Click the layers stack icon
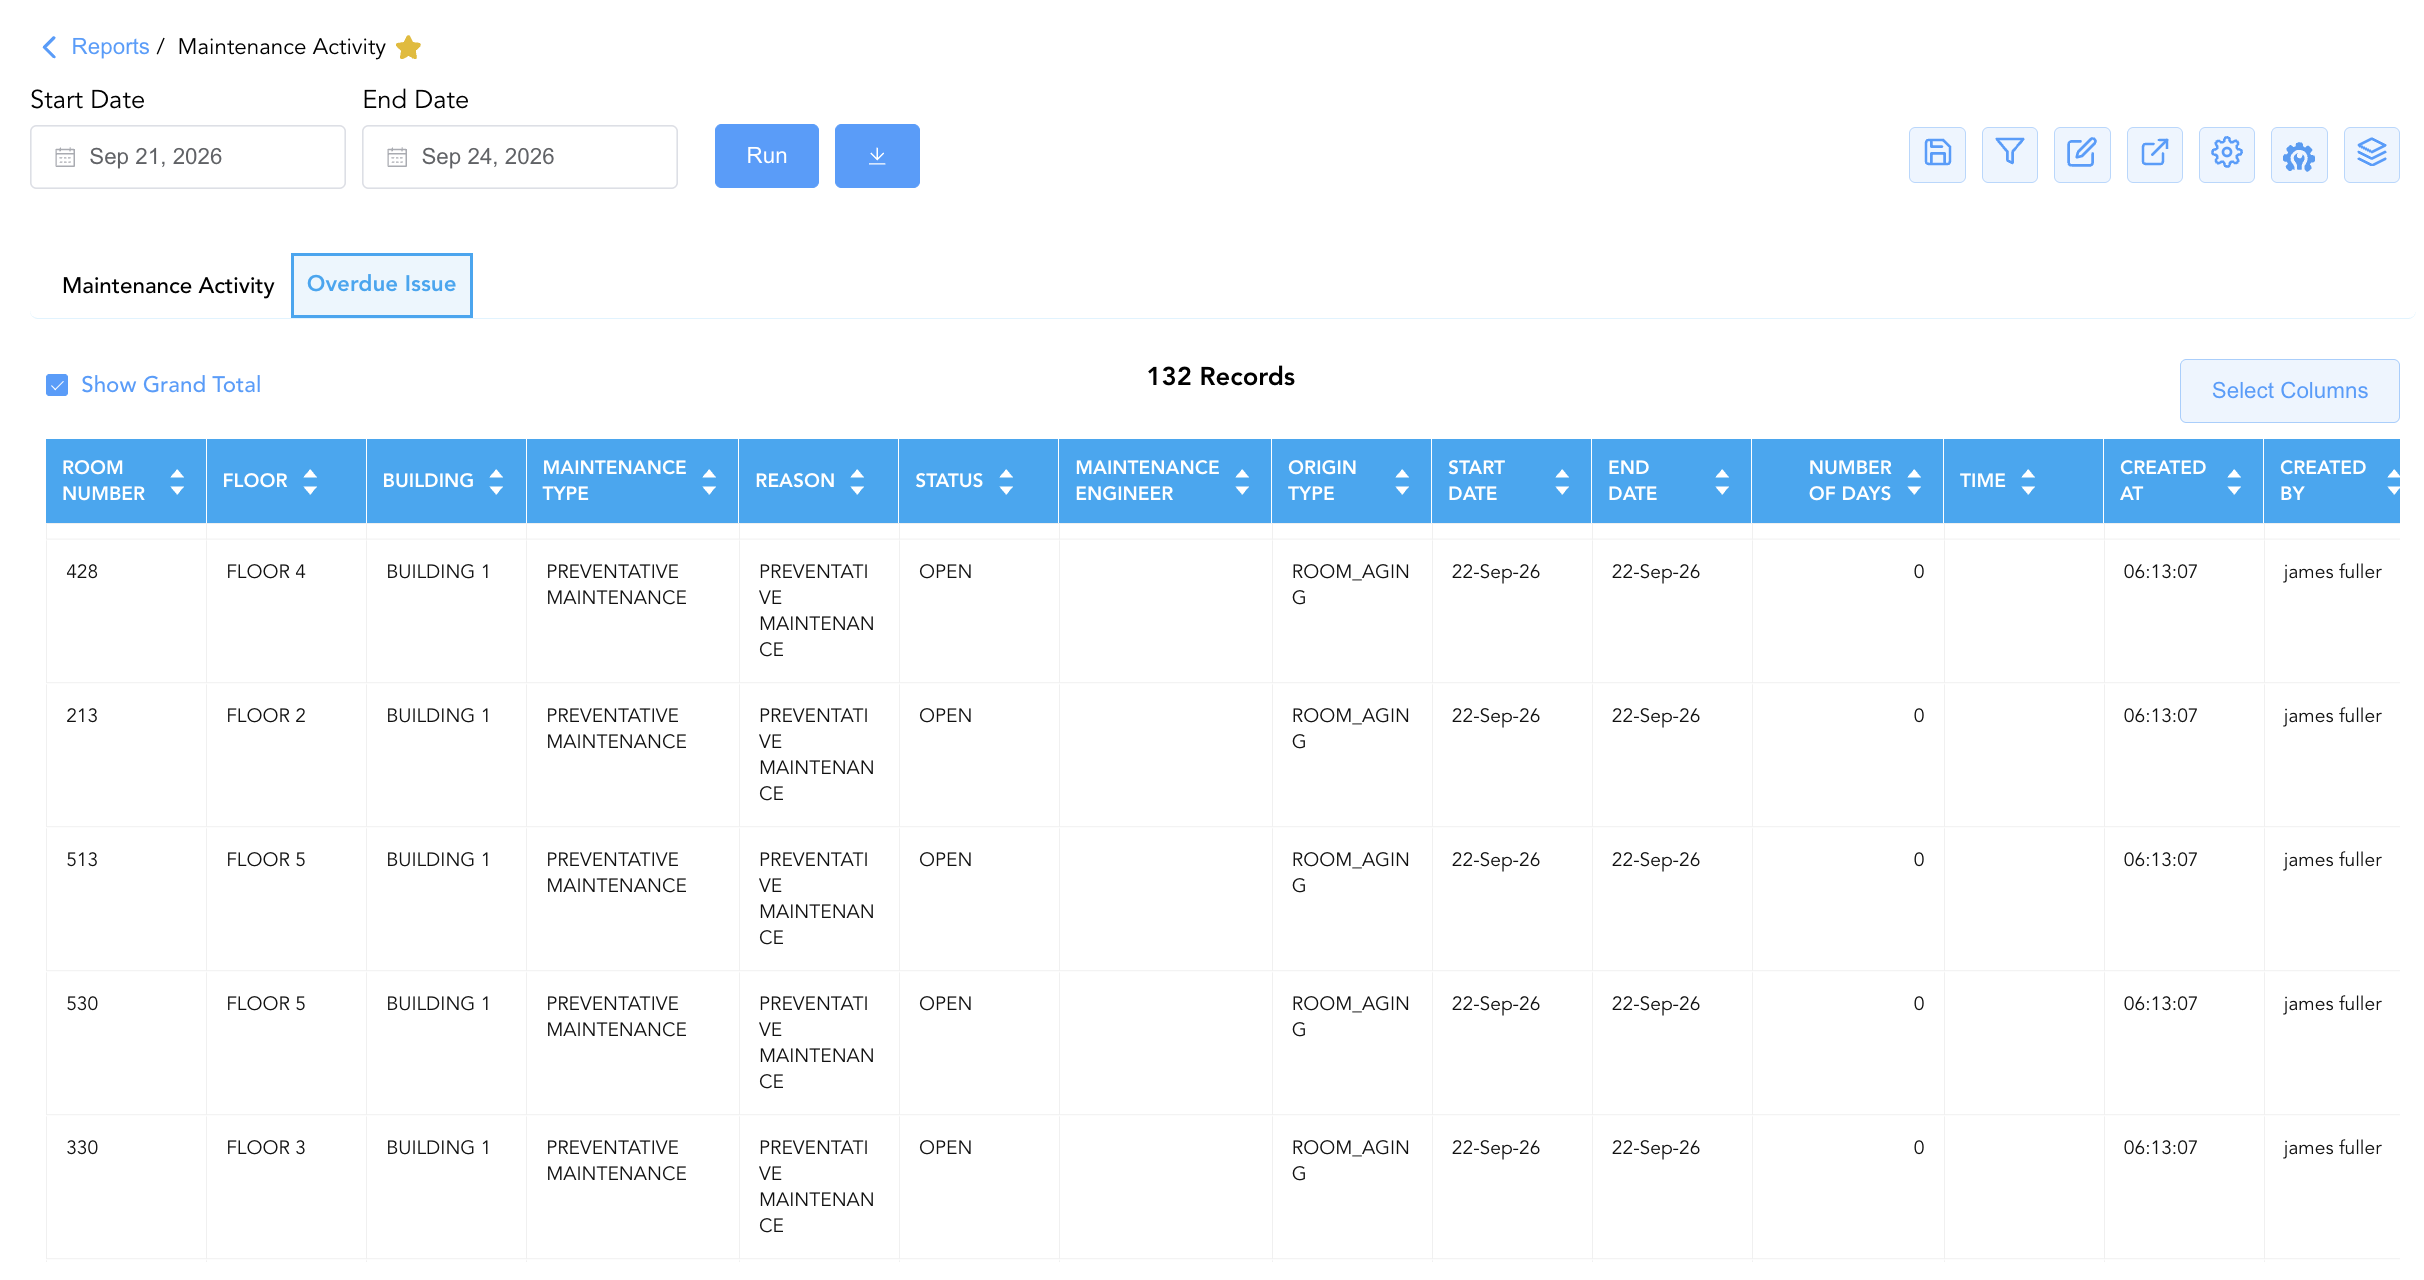Image resolution: width=2424 pixels, height=1280 pixels. click(x=2372, y=155)
